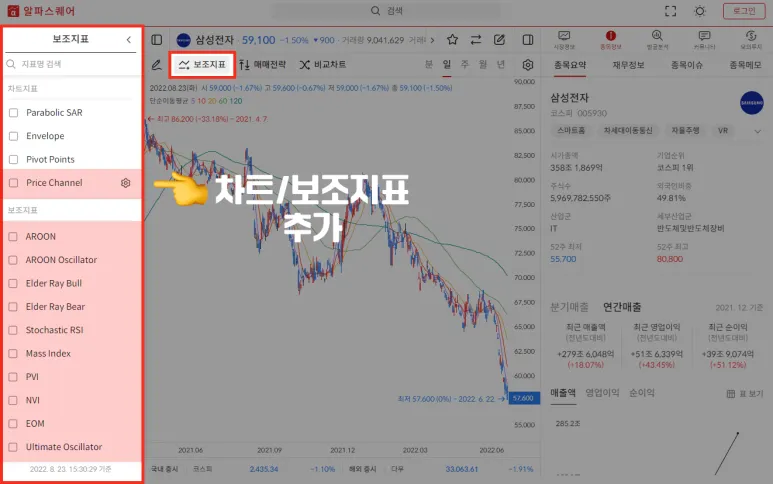Click the round Samsung company logo
The width and height of the screenshot is (773, 484).
point(751,103)
